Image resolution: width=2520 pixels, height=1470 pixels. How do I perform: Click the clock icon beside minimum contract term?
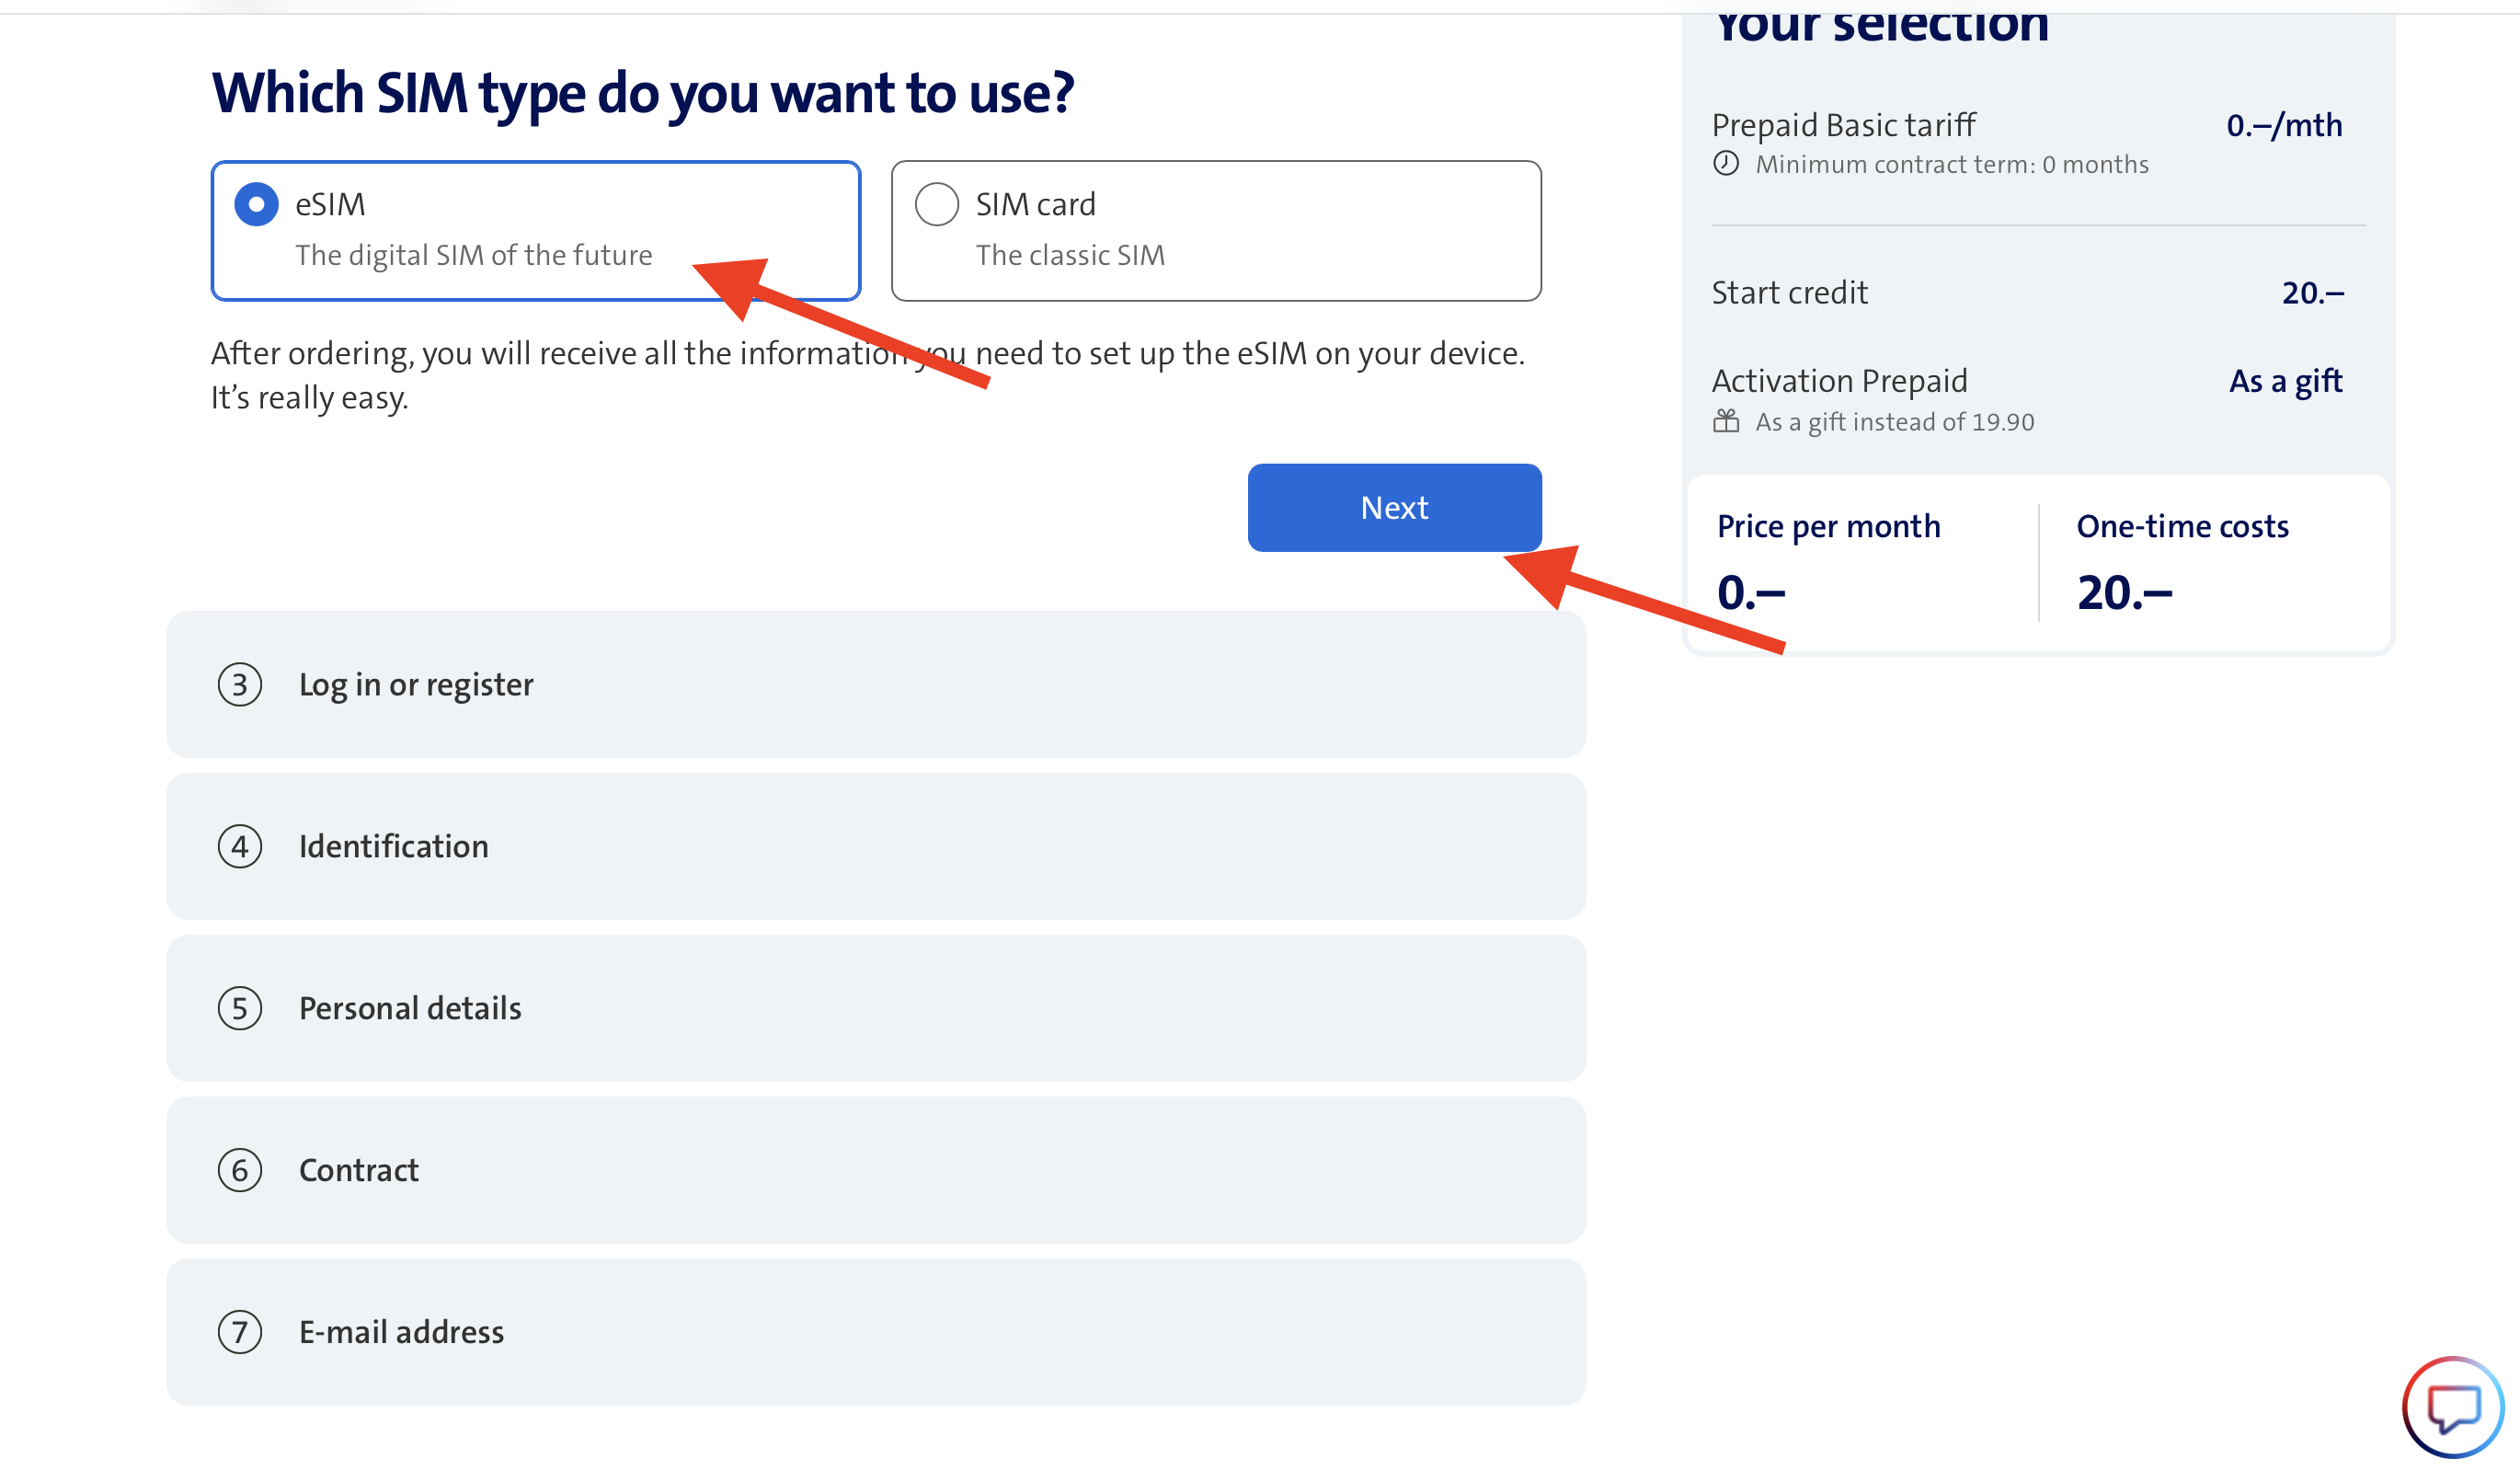1726,164
